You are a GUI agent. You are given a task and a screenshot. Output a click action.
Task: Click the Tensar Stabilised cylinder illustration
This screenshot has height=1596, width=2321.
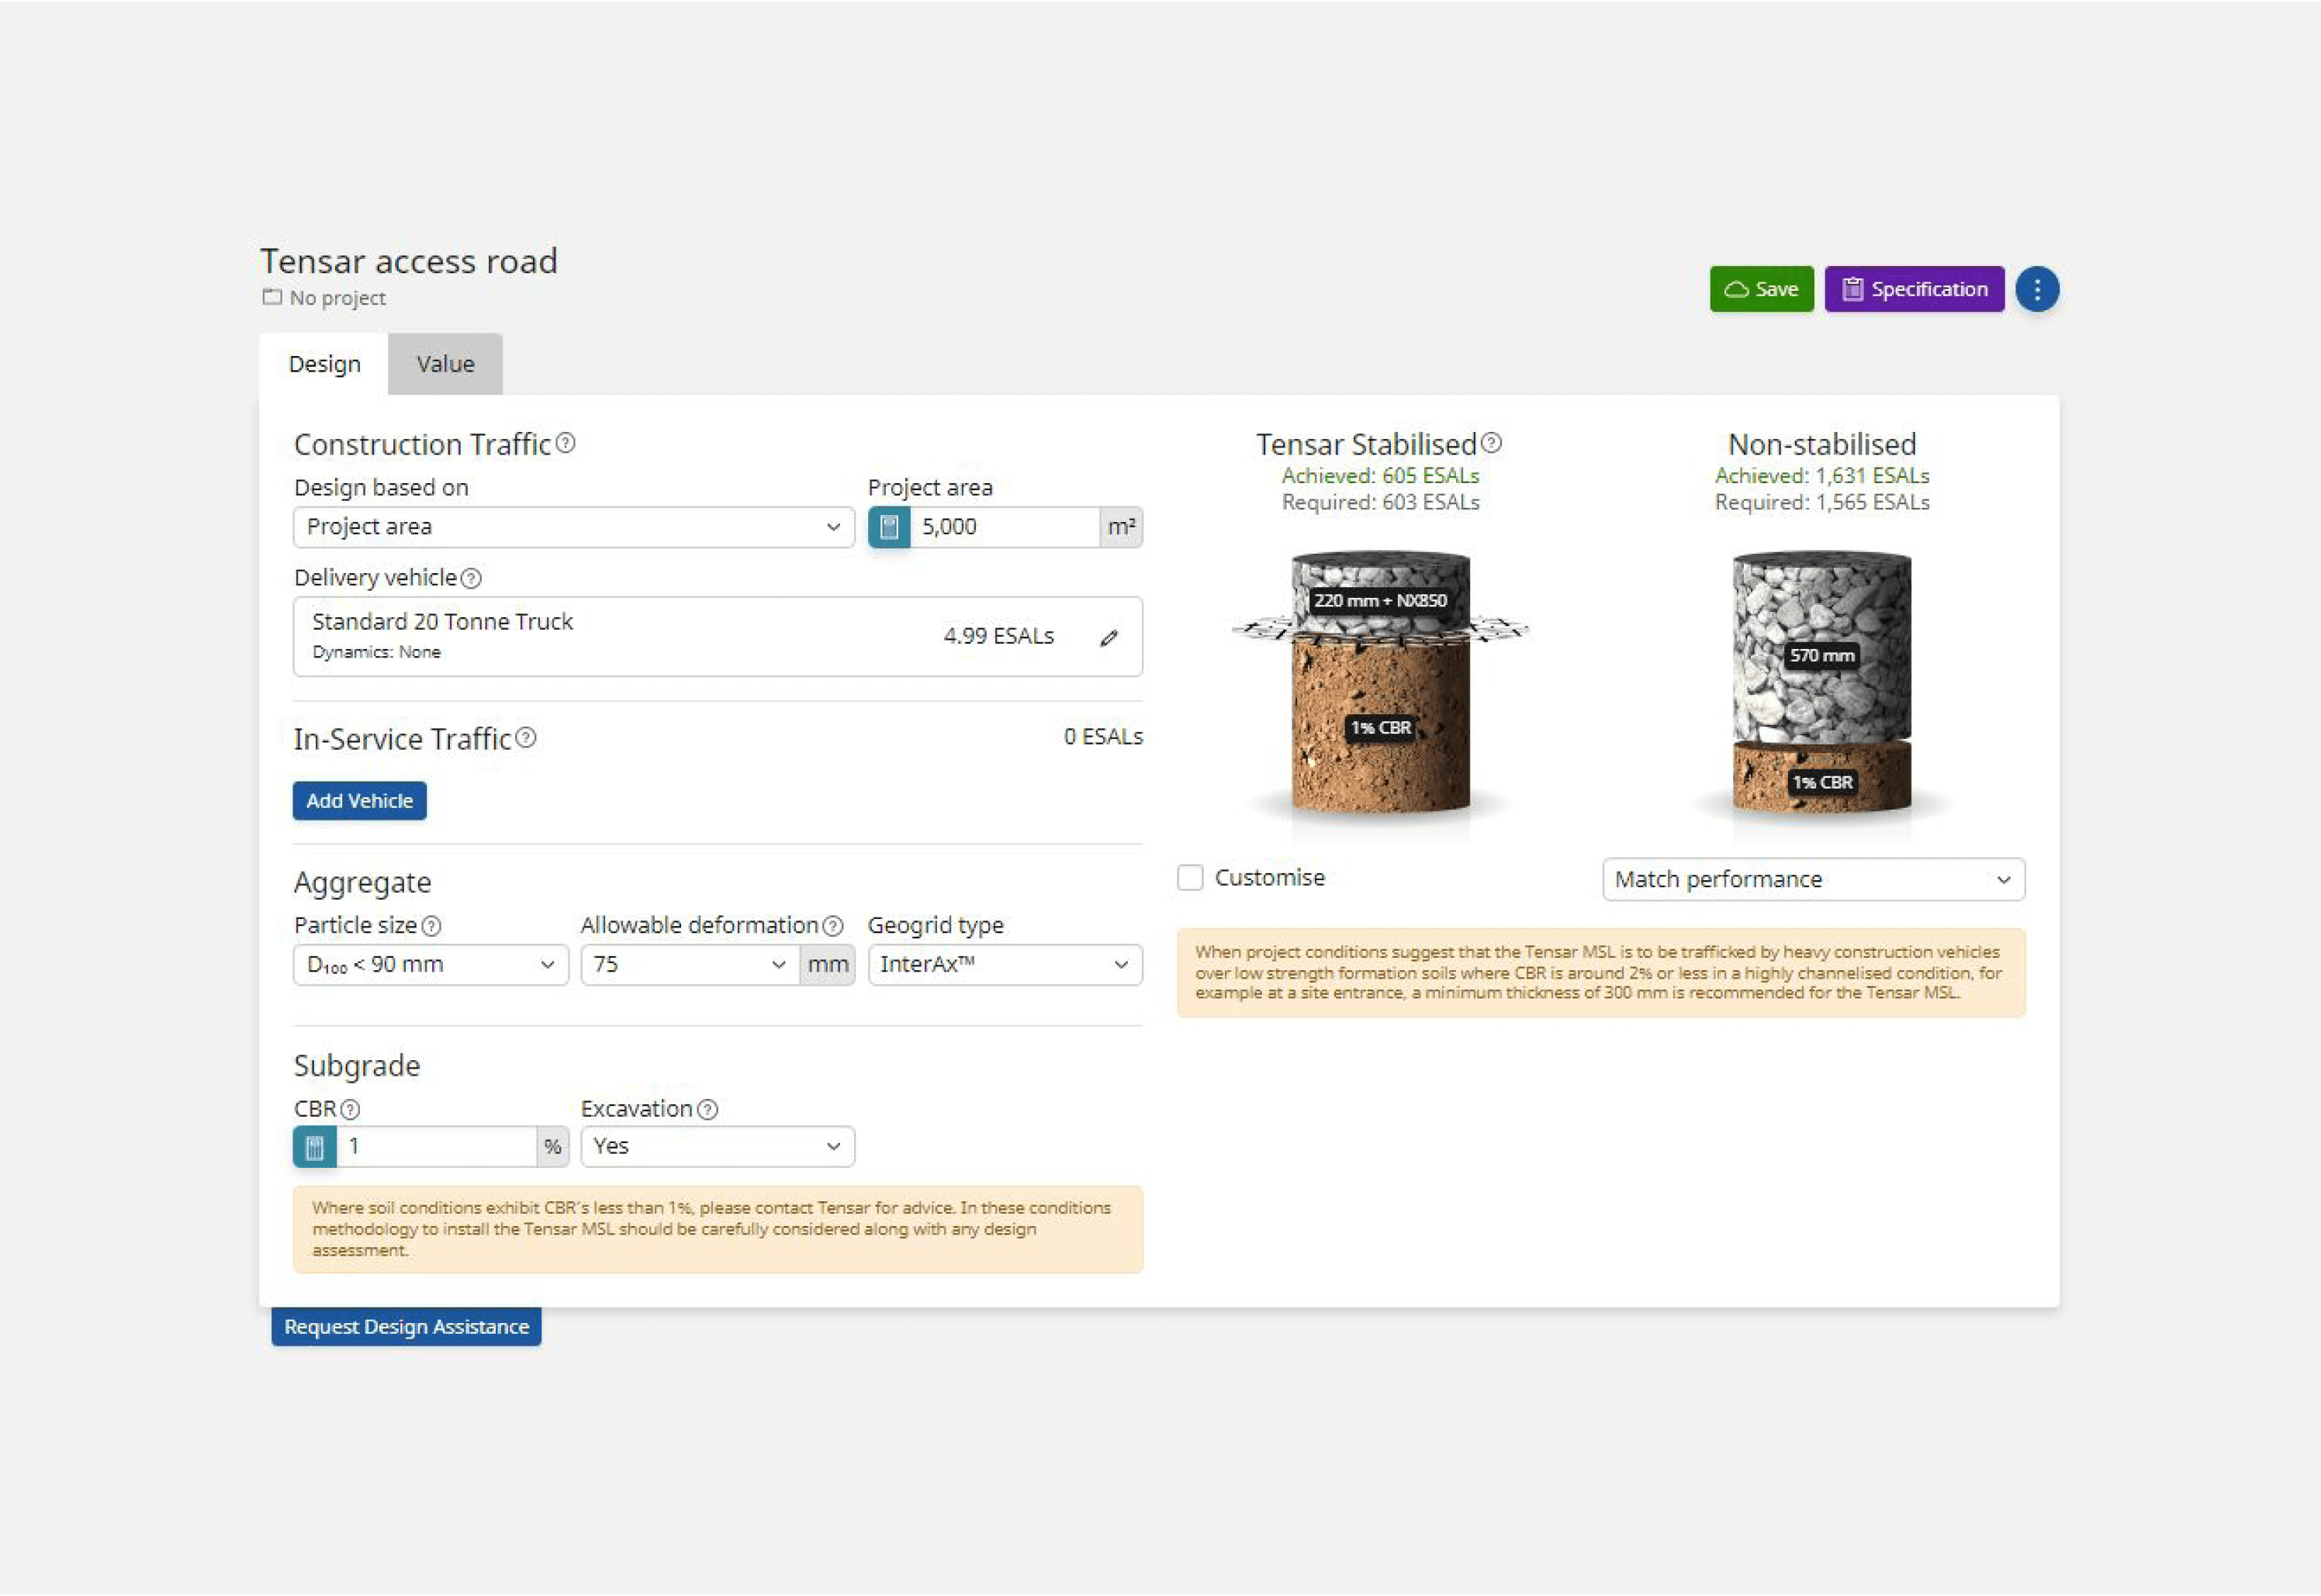1380,685
